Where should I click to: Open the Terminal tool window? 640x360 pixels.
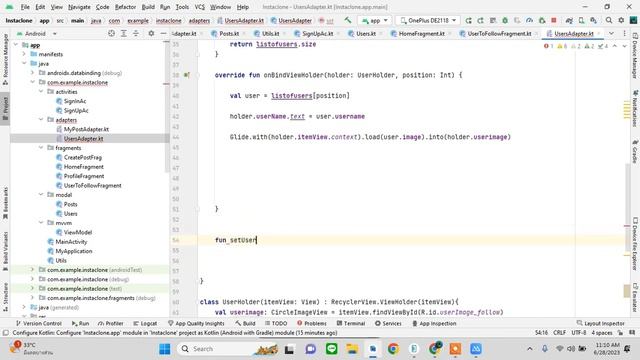[351, 323]
